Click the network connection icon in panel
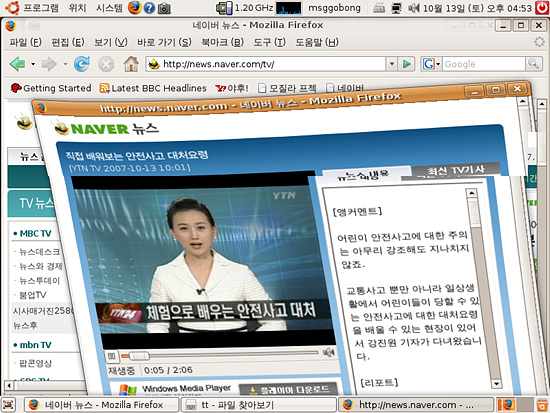 click(396, 8)
